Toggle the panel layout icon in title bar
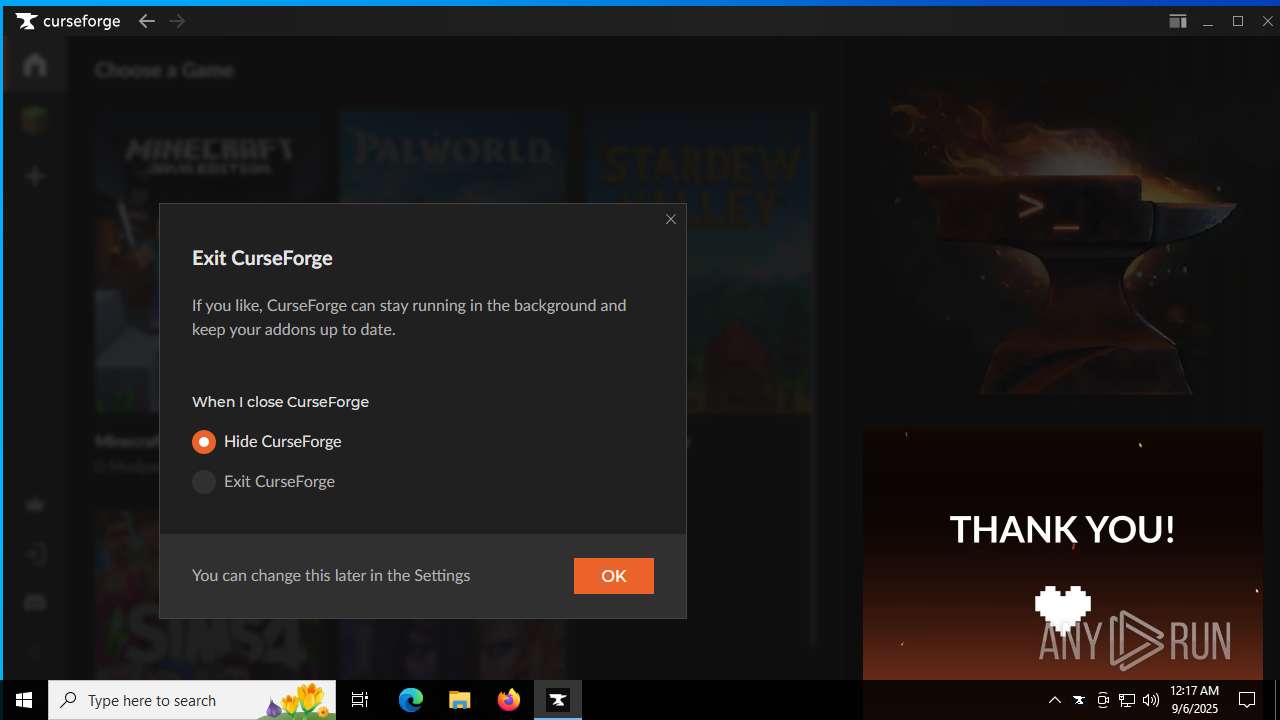 [1178, 21]
